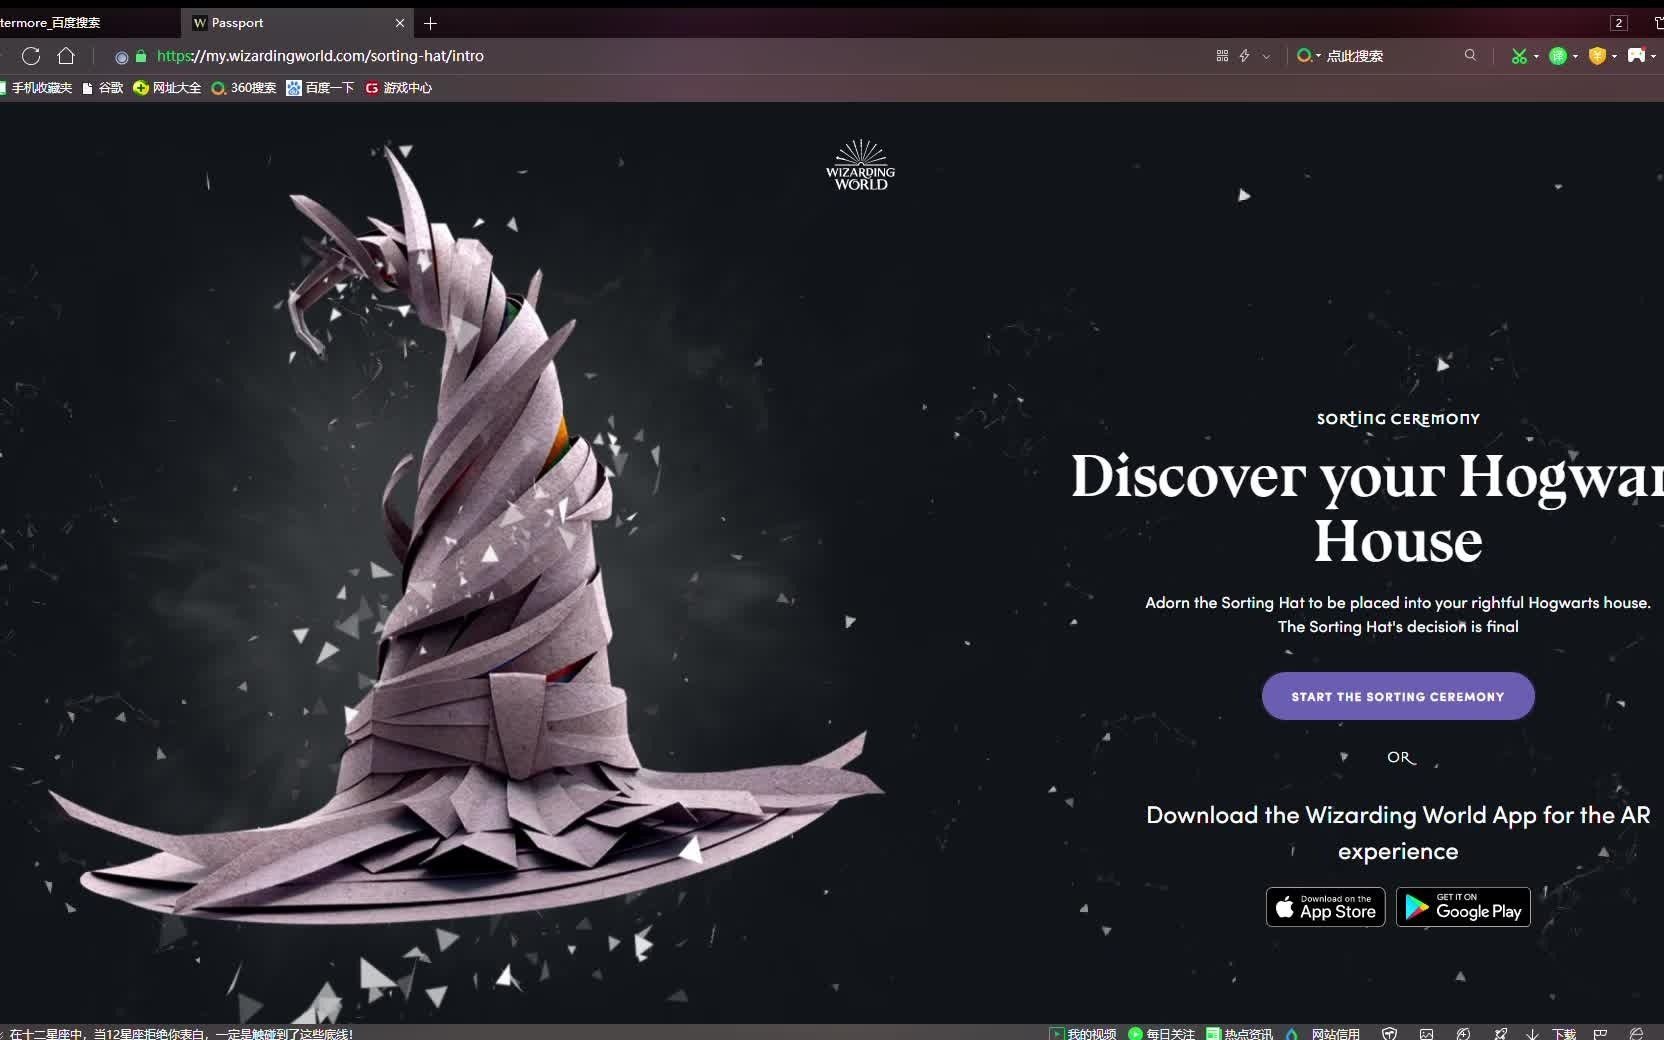The width and height of the screenshot is (1664, 1040).
Task: Reload the page with the refresh icon
Action: coord(31,56)
